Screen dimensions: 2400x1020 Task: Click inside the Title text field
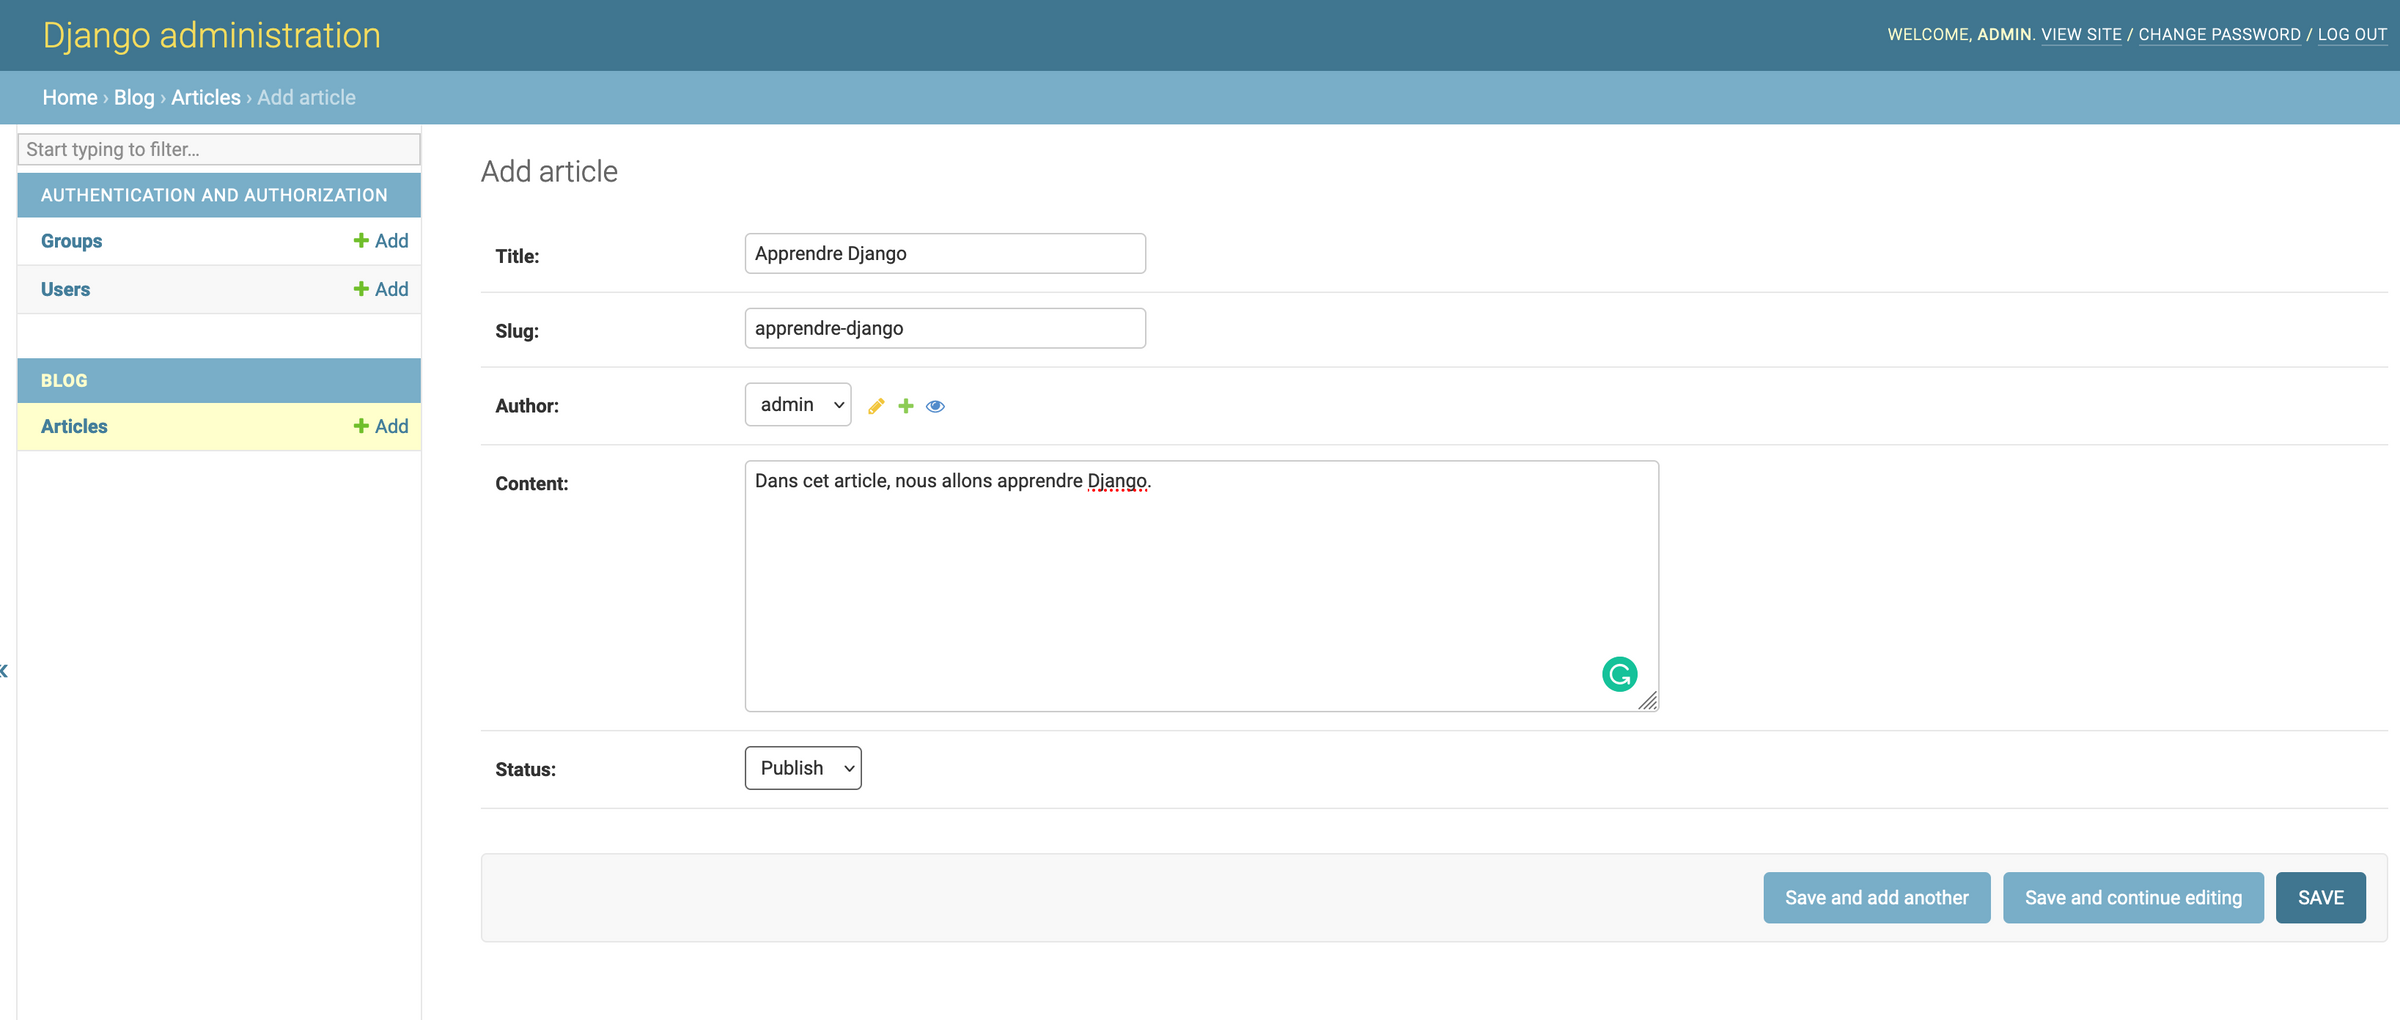[944, 253]
